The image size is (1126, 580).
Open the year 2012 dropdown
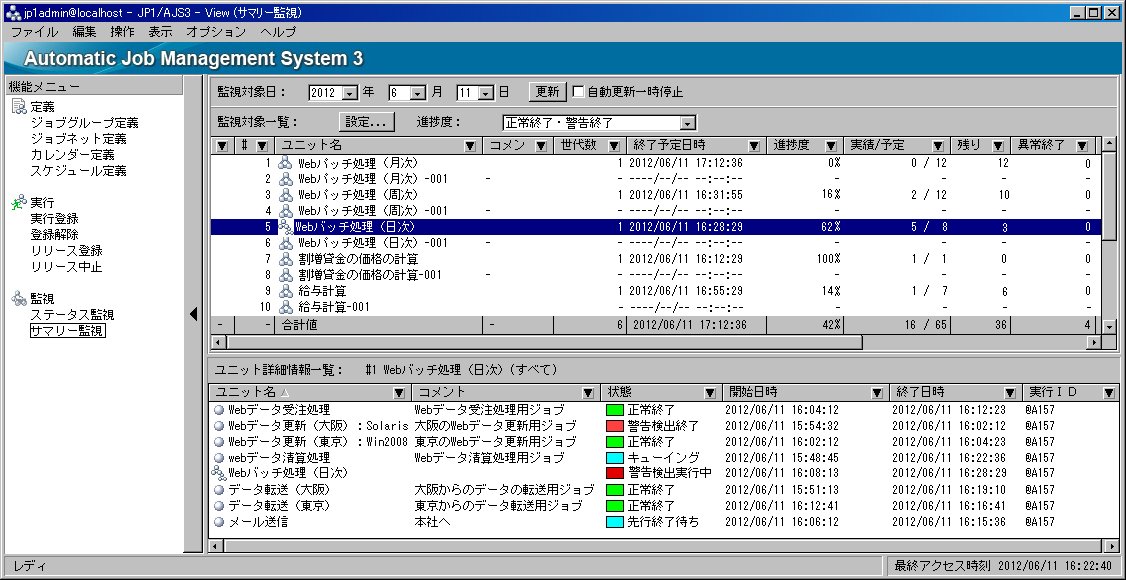coord(350,93)
